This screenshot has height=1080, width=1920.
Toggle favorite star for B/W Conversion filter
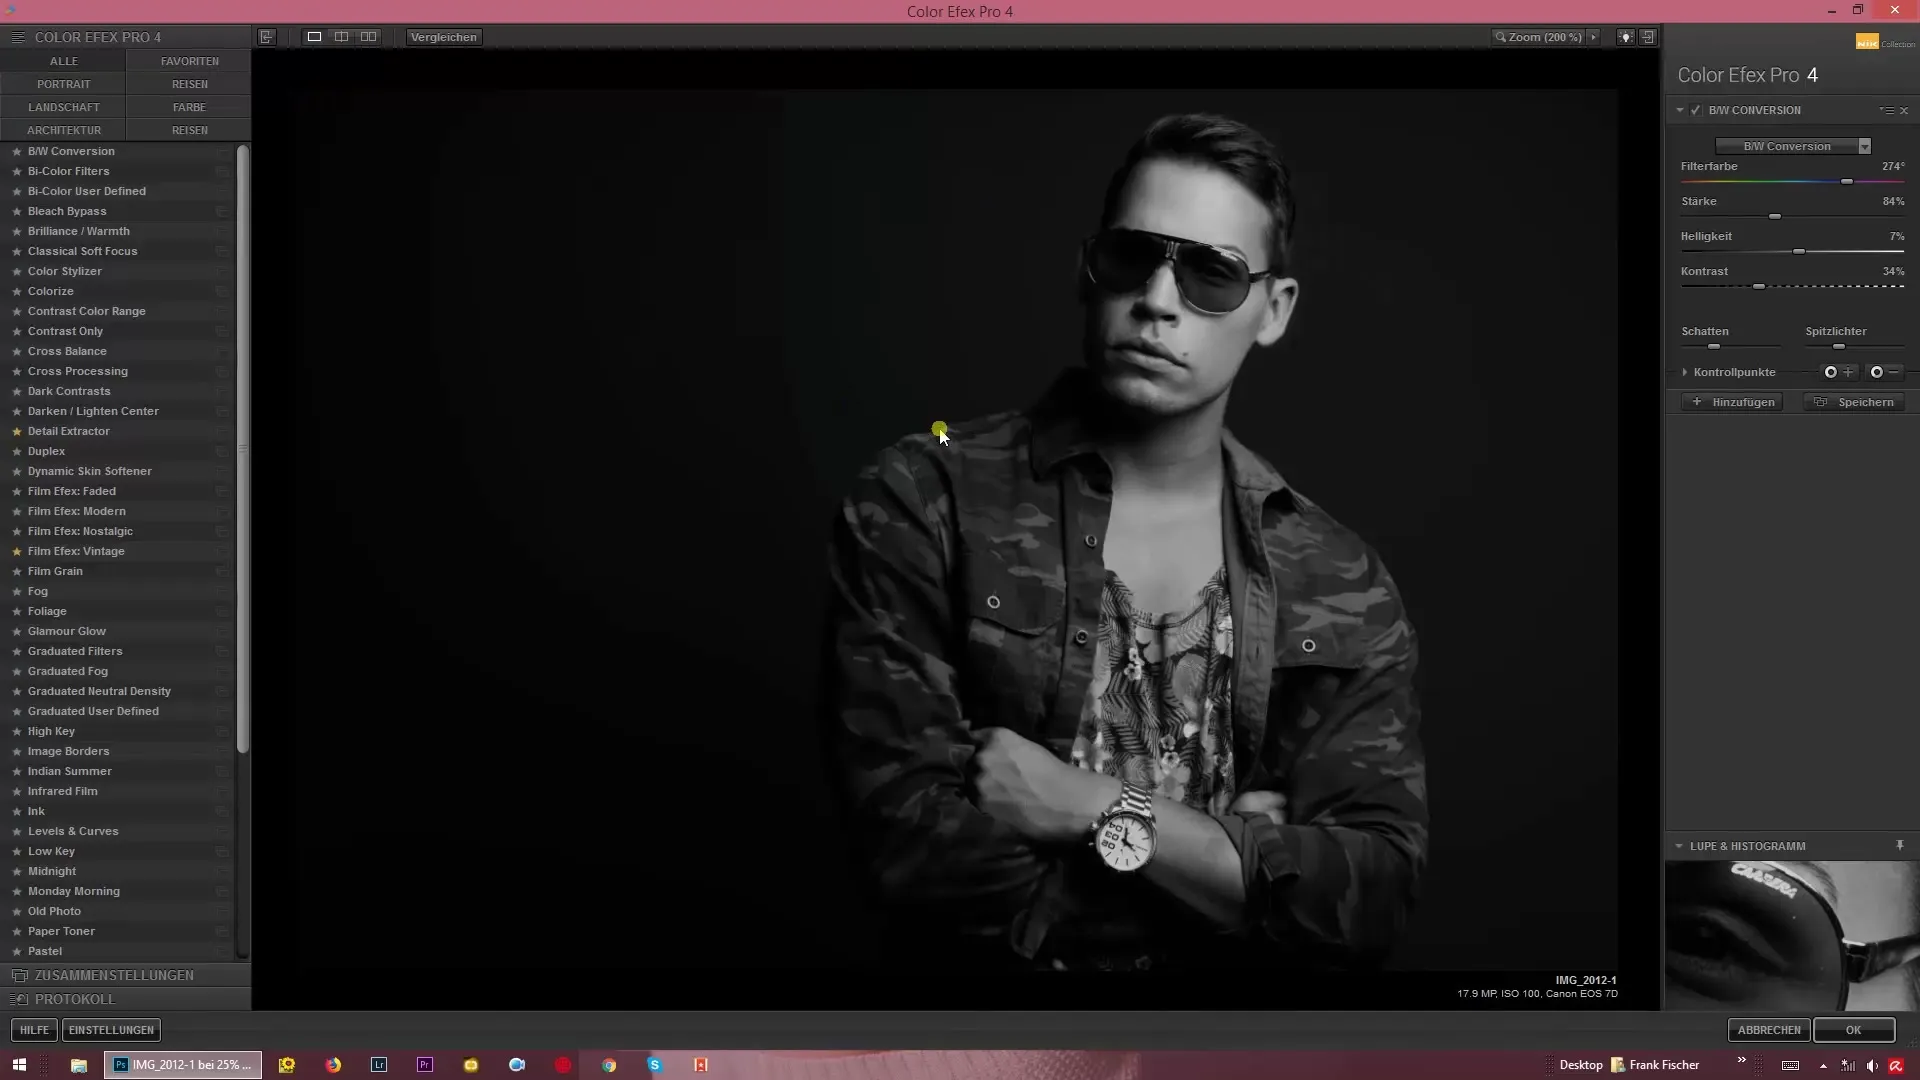(x=16, y=151)
